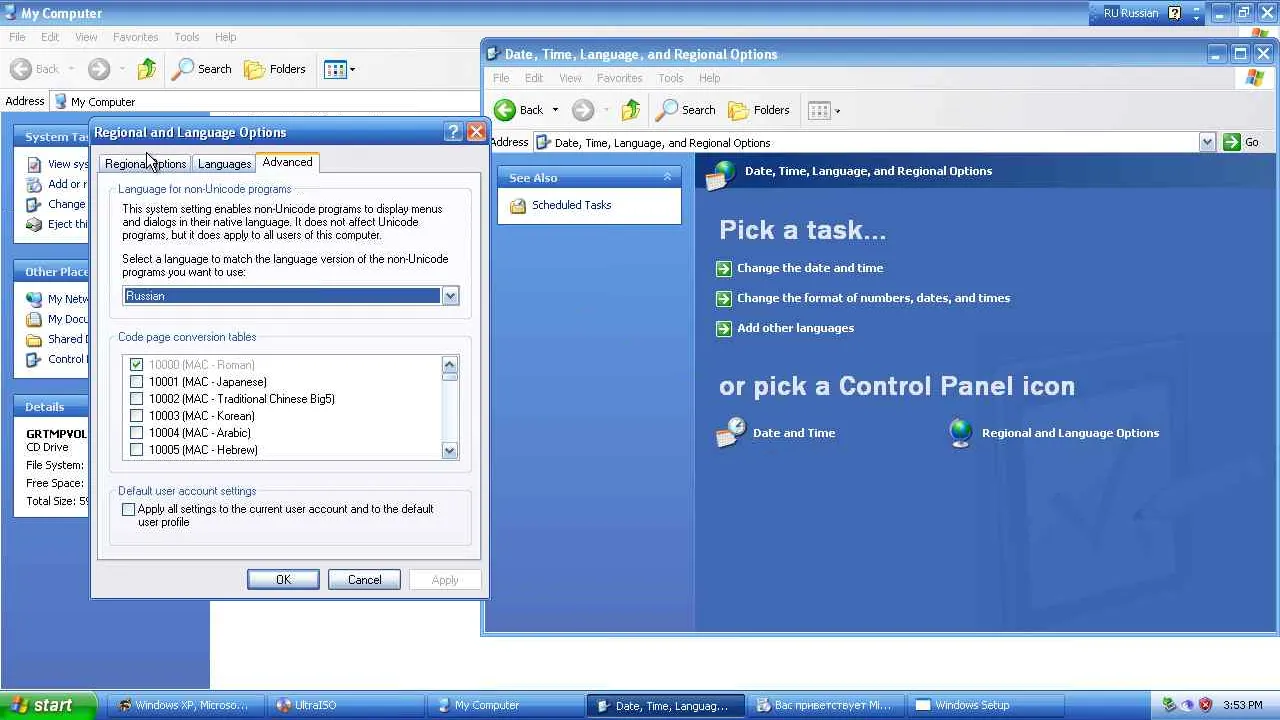This screenshot has width=1280, height=720.
Task: Click scroll up arrow of code page list
Action: [449, 365]
